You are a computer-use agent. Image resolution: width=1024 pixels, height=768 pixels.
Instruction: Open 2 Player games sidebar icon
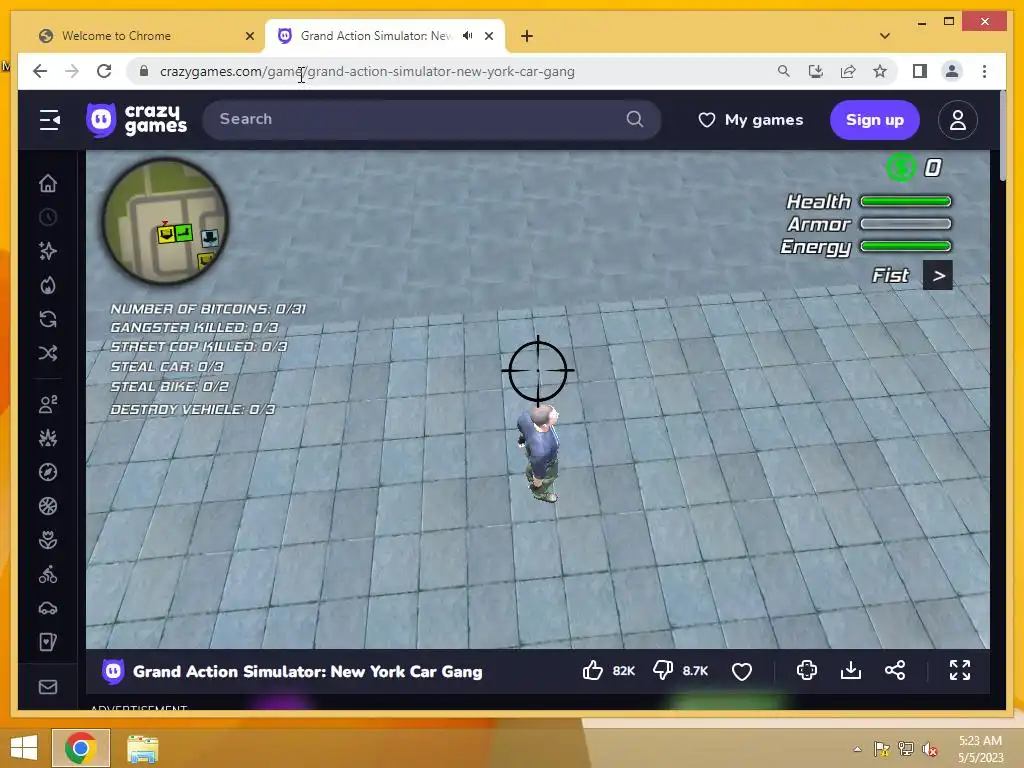(x=48, y=404)
